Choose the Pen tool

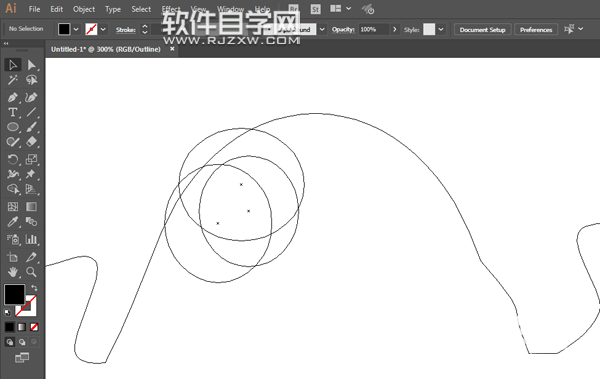13,97
